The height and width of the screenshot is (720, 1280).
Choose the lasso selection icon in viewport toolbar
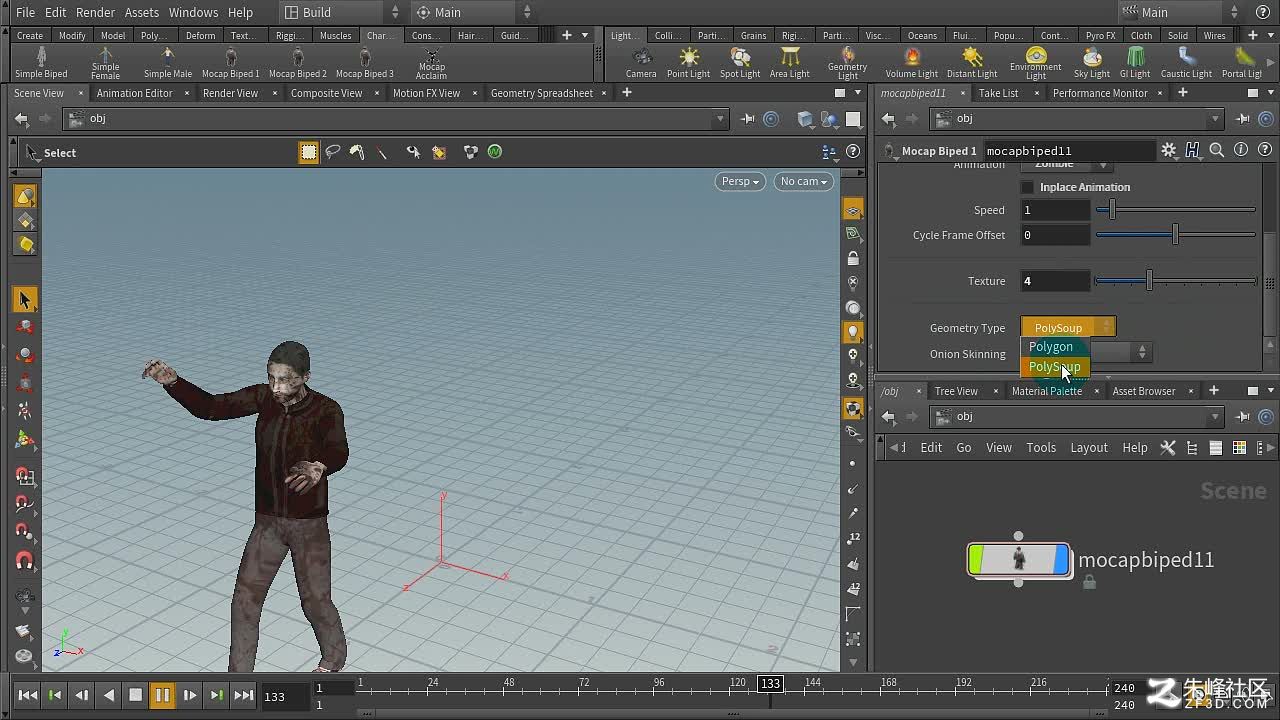(x=333, y=152)
